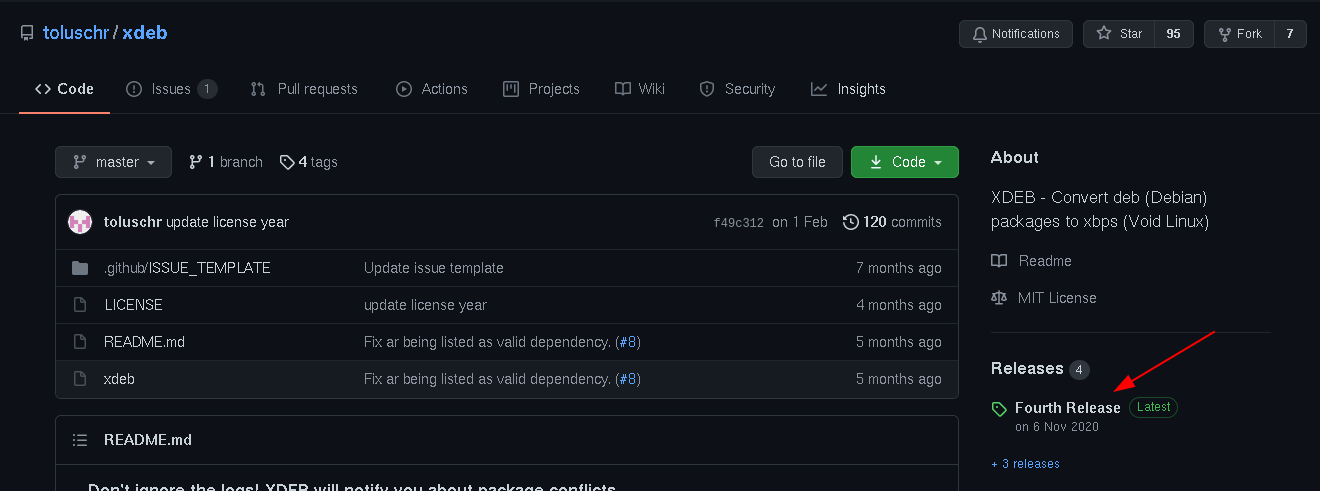Open the 'update license year' latest commit message
The width and height of the screenshot is (1320, 491).
pos(228,222)
